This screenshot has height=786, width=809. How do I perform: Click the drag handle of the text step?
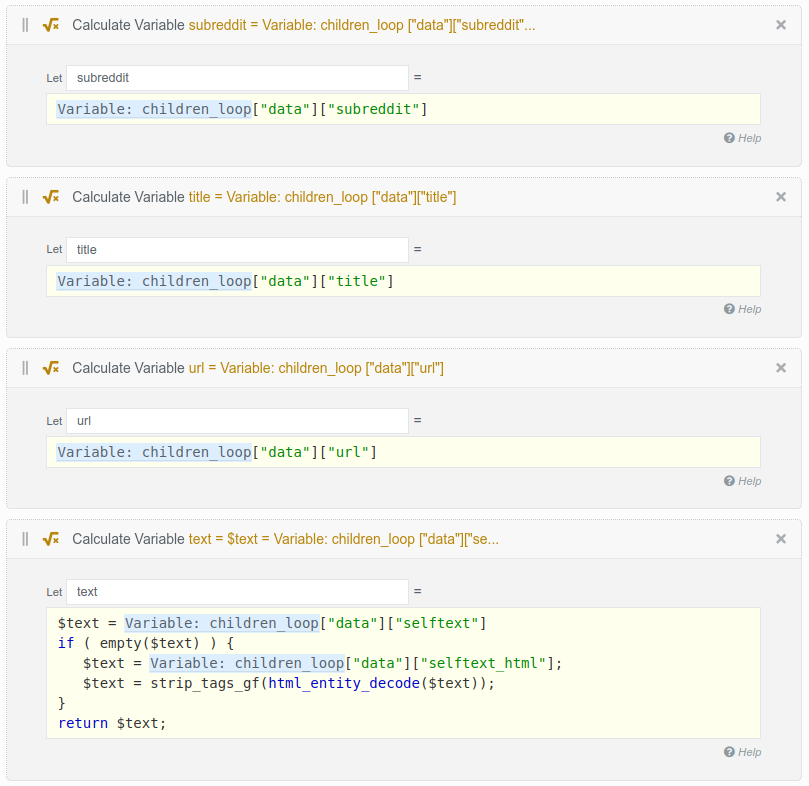coord(25,539)
